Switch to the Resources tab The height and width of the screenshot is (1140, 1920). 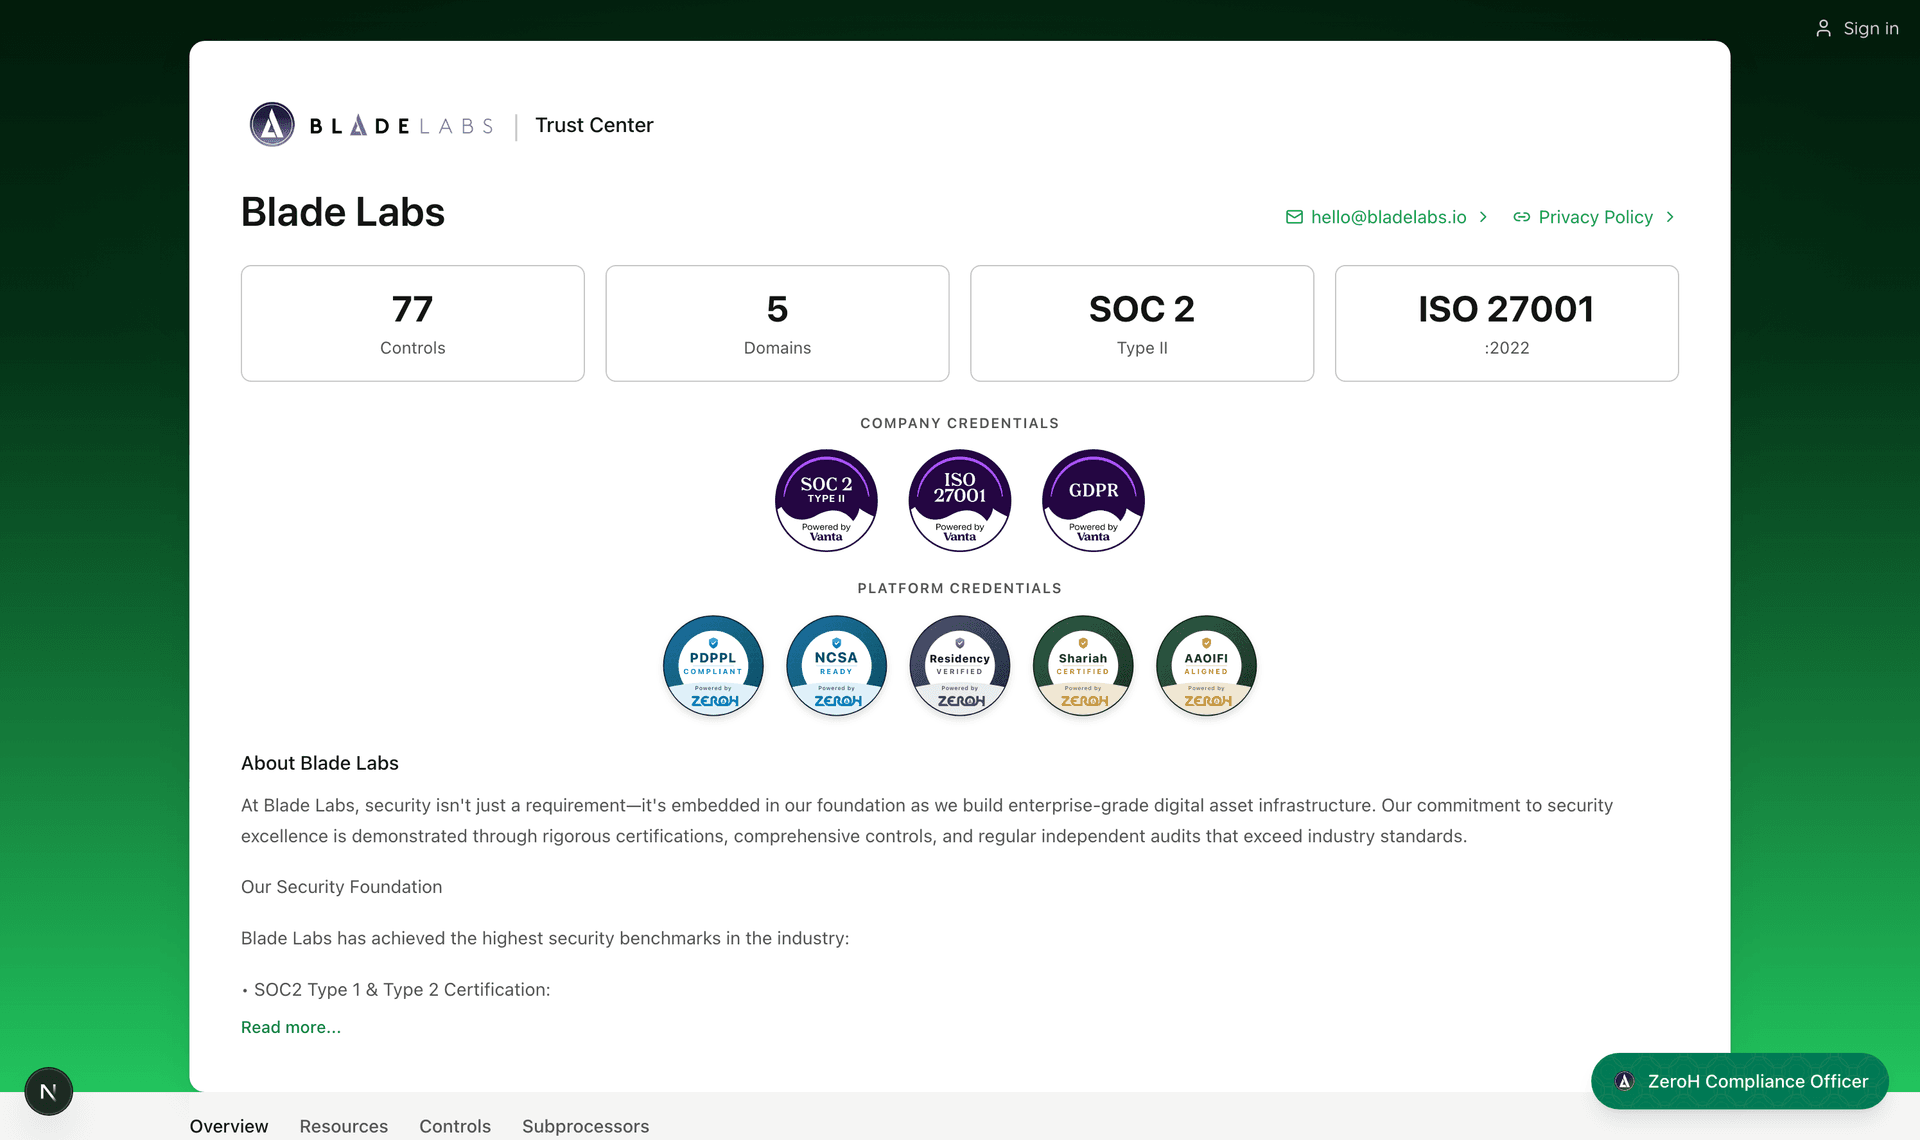343,1126
